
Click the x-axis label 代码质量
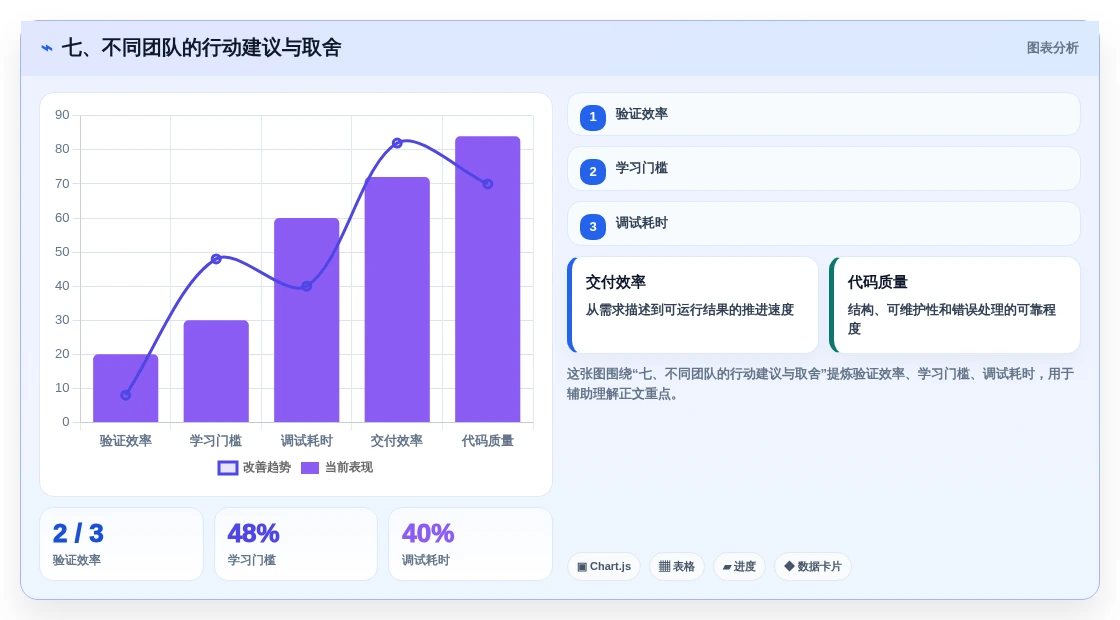[x=488, y=441]
